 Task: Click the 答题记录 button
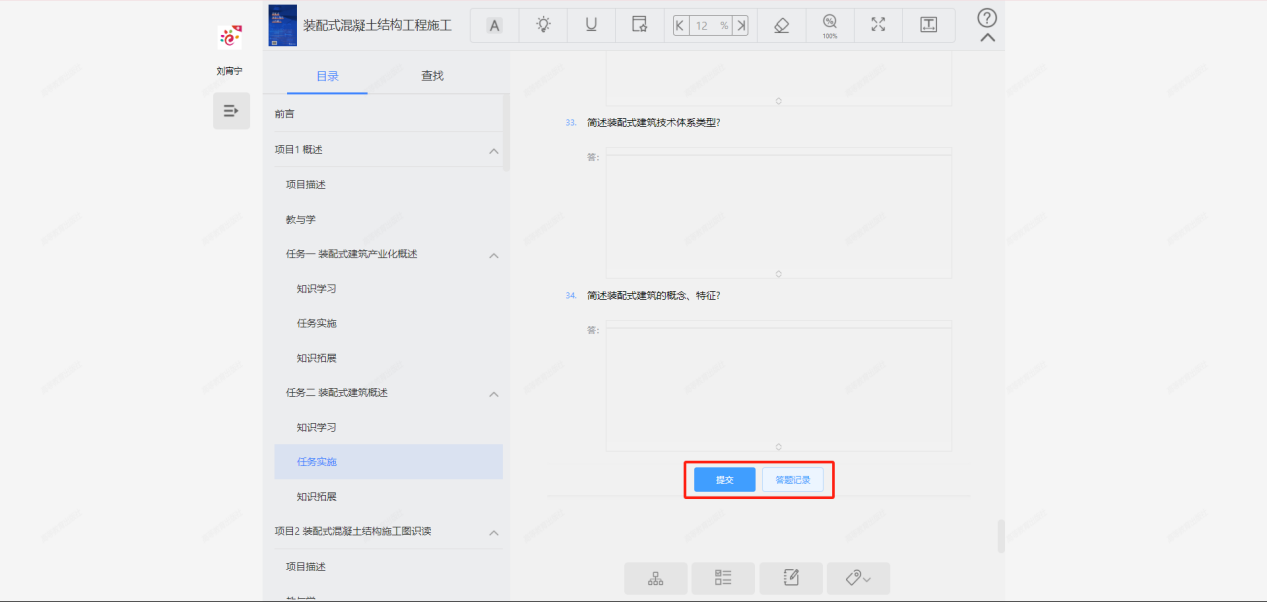(793, 480)
